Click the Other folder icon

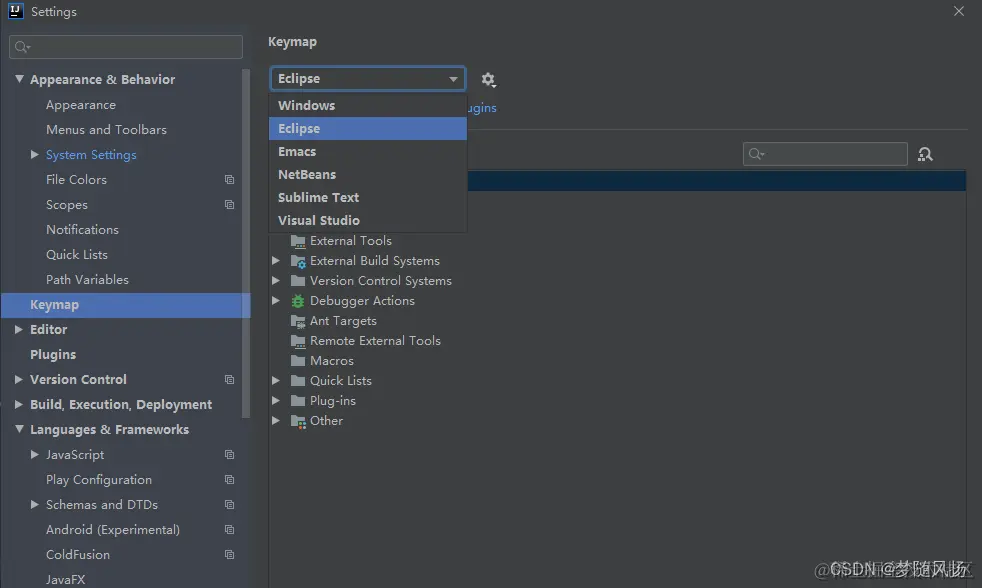coord(298,421)
